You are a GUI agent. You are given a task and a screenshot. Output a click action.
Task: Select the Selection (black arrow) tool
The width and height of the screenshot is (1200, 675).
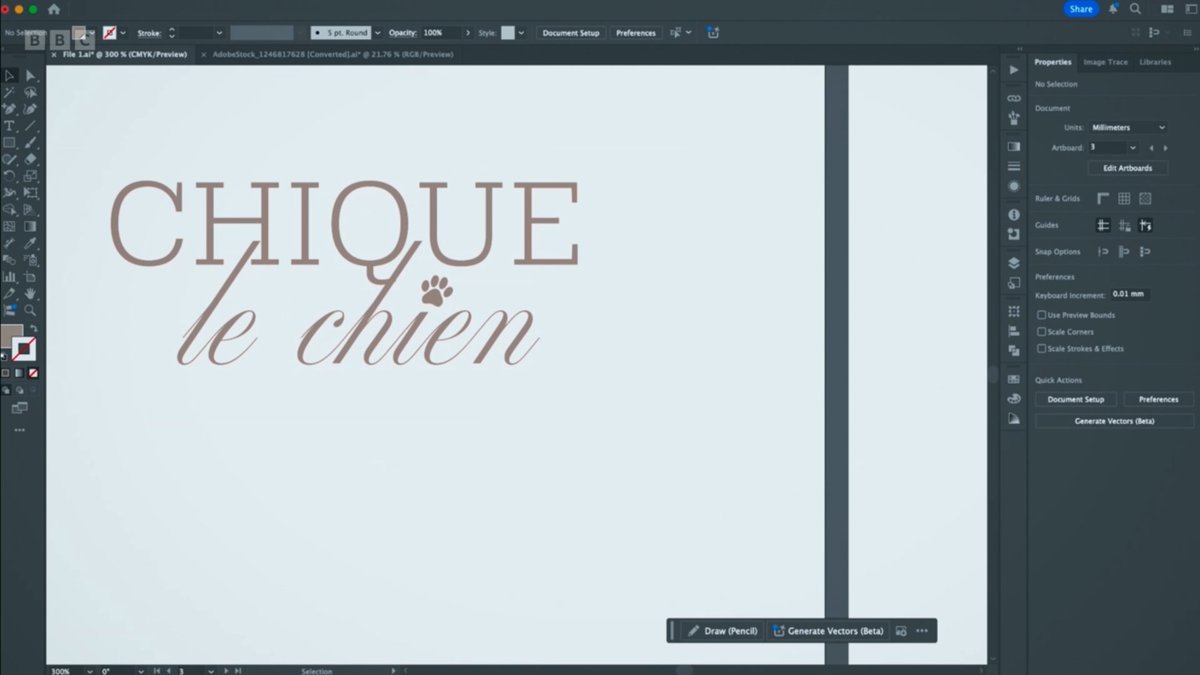tap(10, 75)
